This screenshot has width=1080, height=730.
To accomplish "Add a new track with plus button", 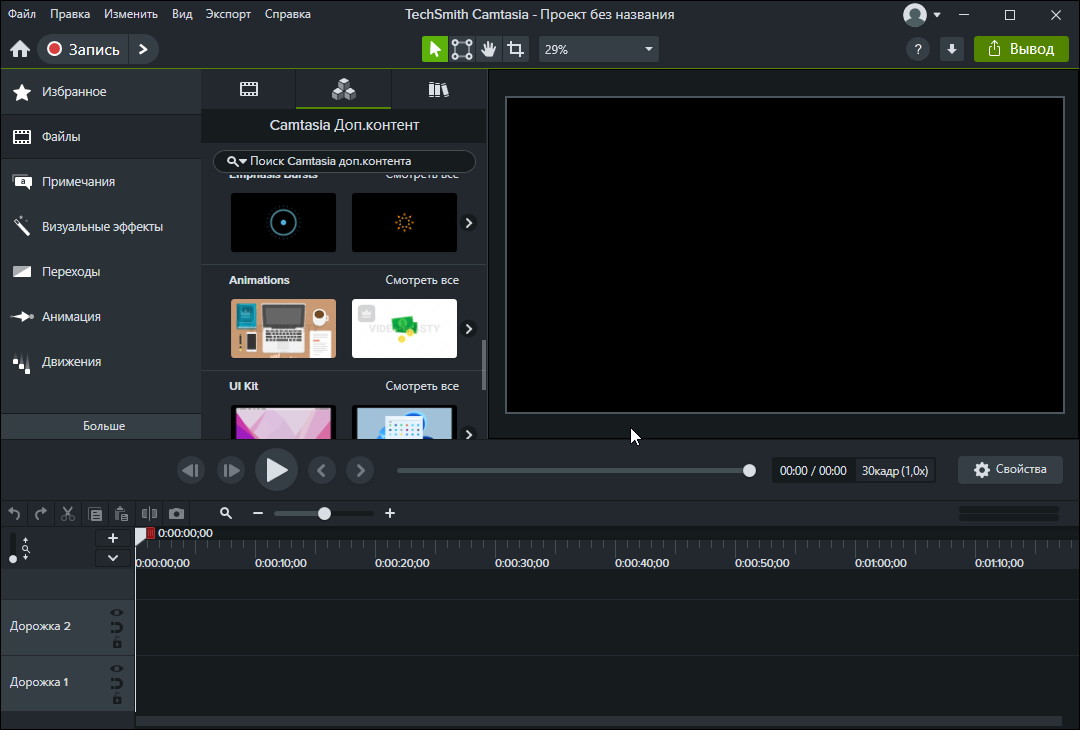I will [x=113, y=538].
